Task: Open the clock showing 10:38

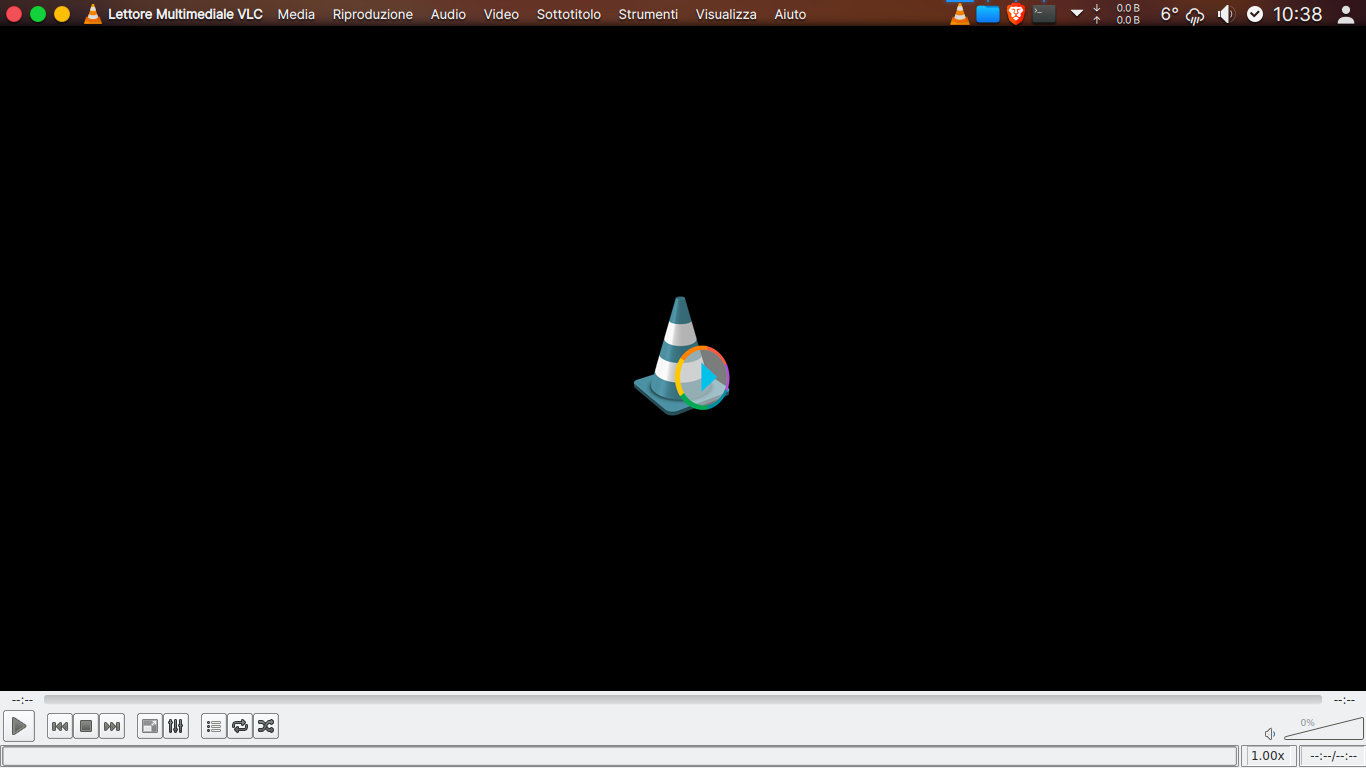Action: click(1297, 14)
